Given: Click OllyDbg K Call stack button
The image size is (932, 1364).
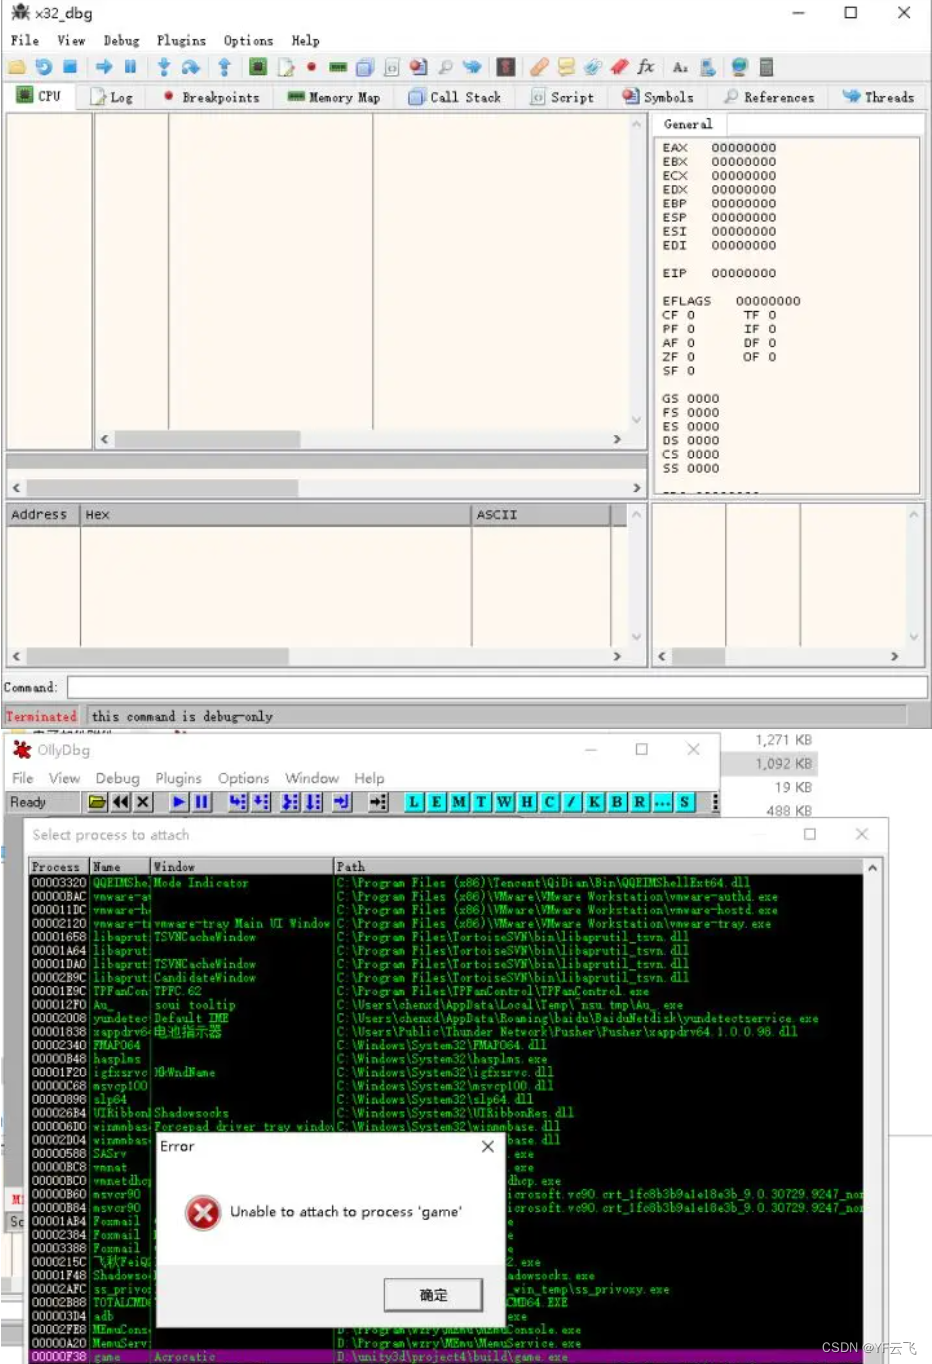Looking at the screenshot, I should [x=594, y=802].
